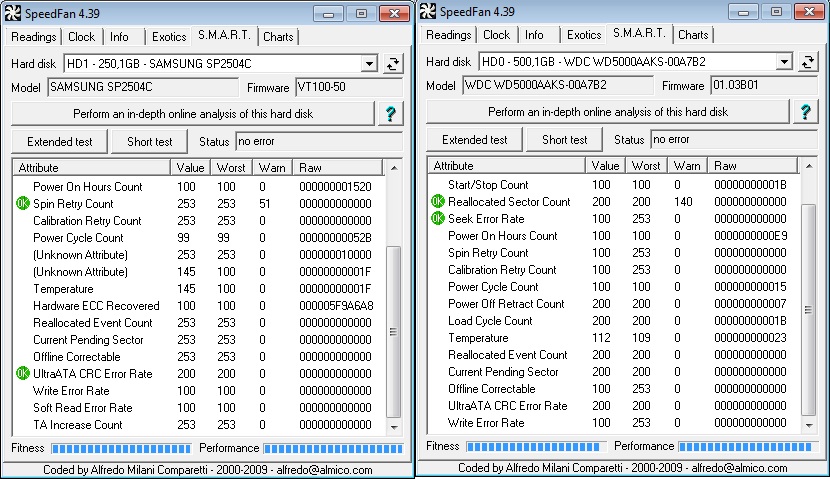
Task: Click Performance progress bar in left window
Action: 333,448
